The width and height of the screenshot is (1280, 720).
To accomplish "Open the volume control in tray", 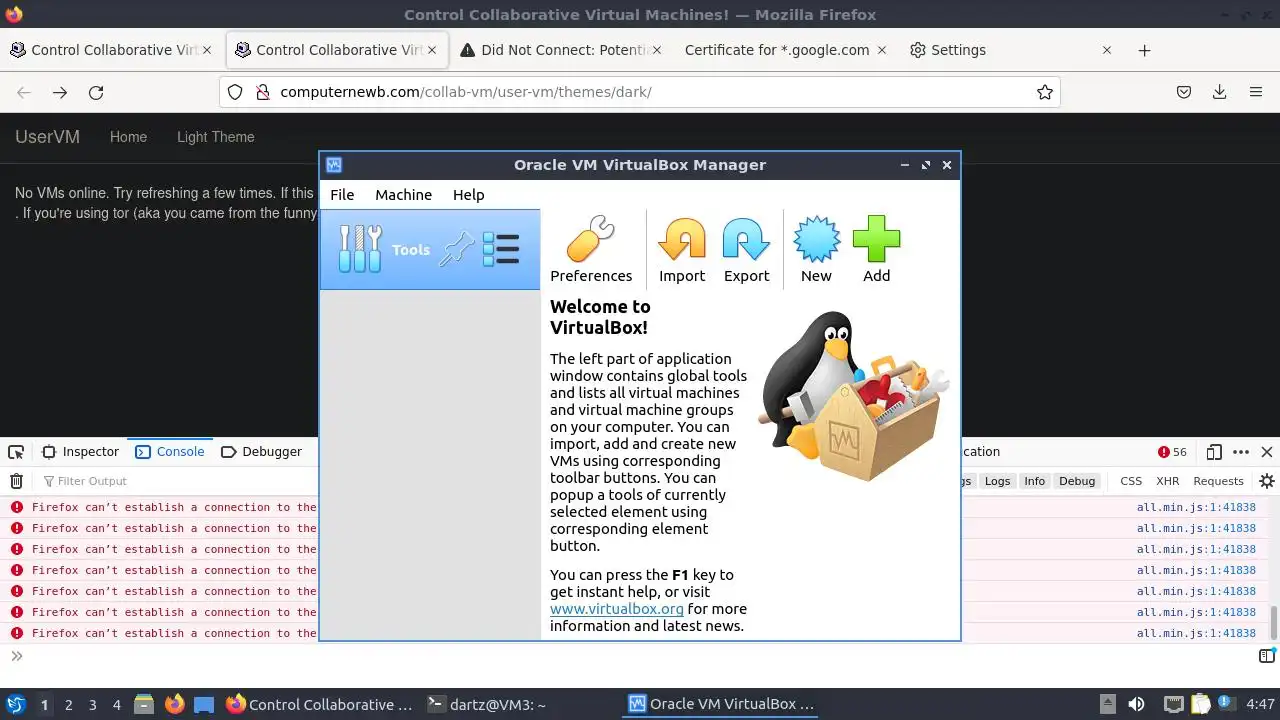I will click(x=1136, y=704).
